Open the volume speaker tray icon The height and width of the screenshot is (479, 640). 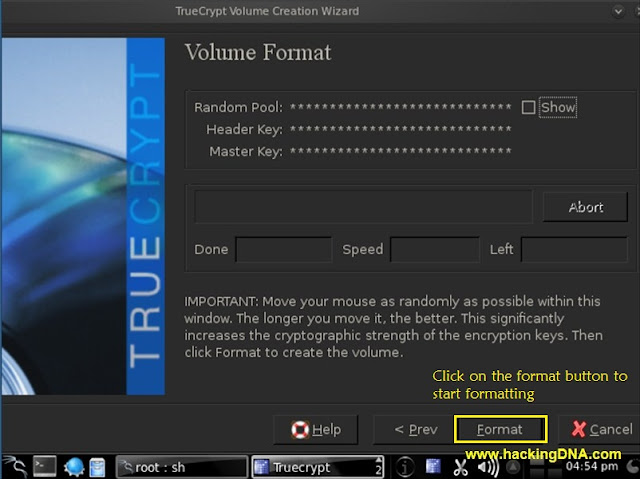click(x=488, y=468)
